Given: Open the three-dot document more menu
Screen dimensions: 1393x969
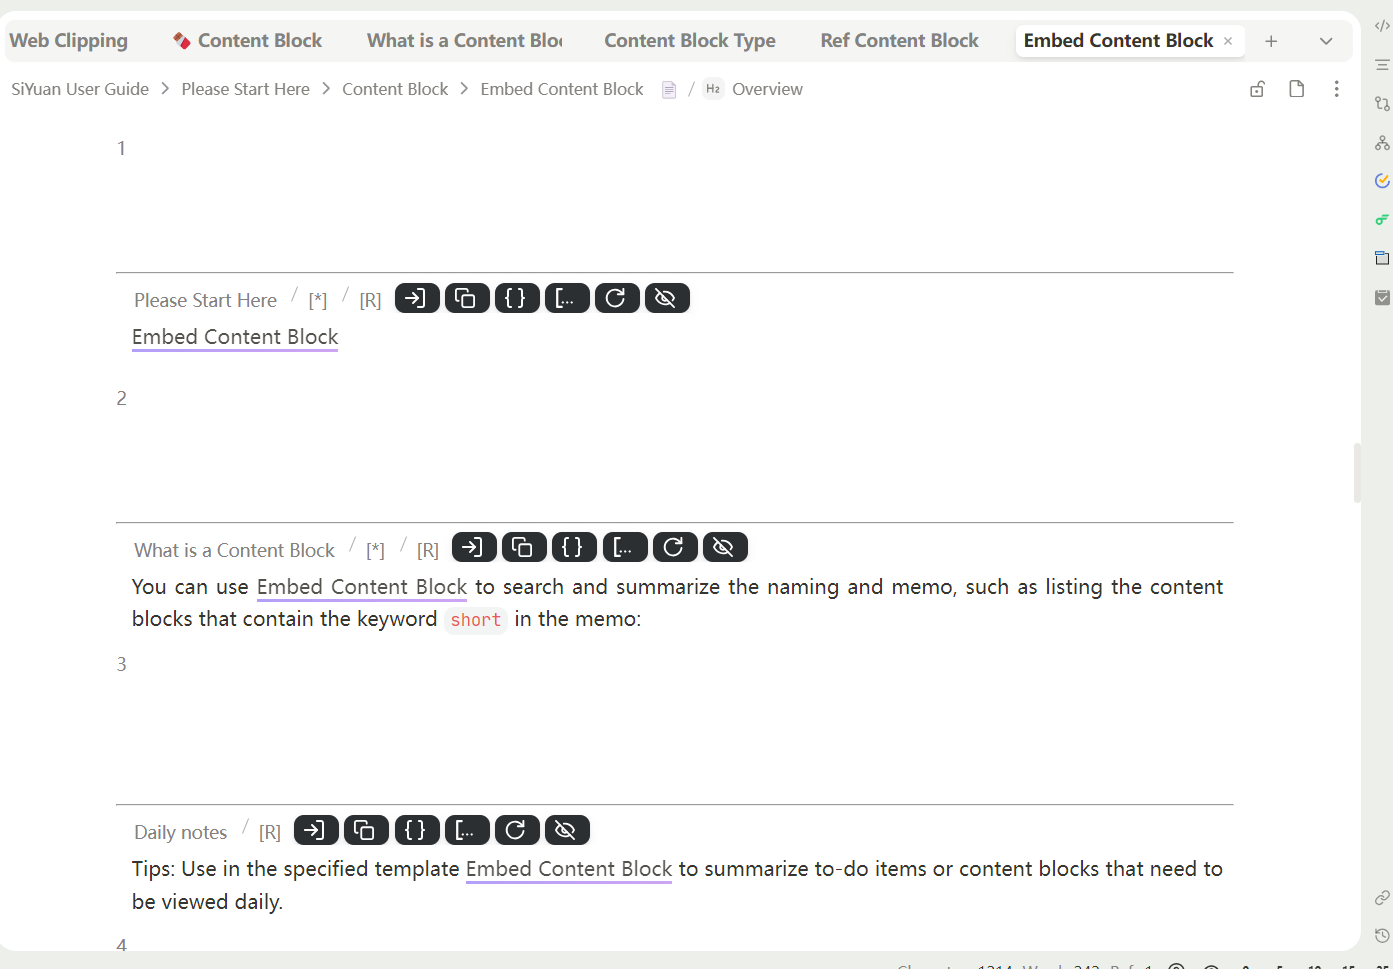Looking at the screenshot, I should [x=1336, y=89].
